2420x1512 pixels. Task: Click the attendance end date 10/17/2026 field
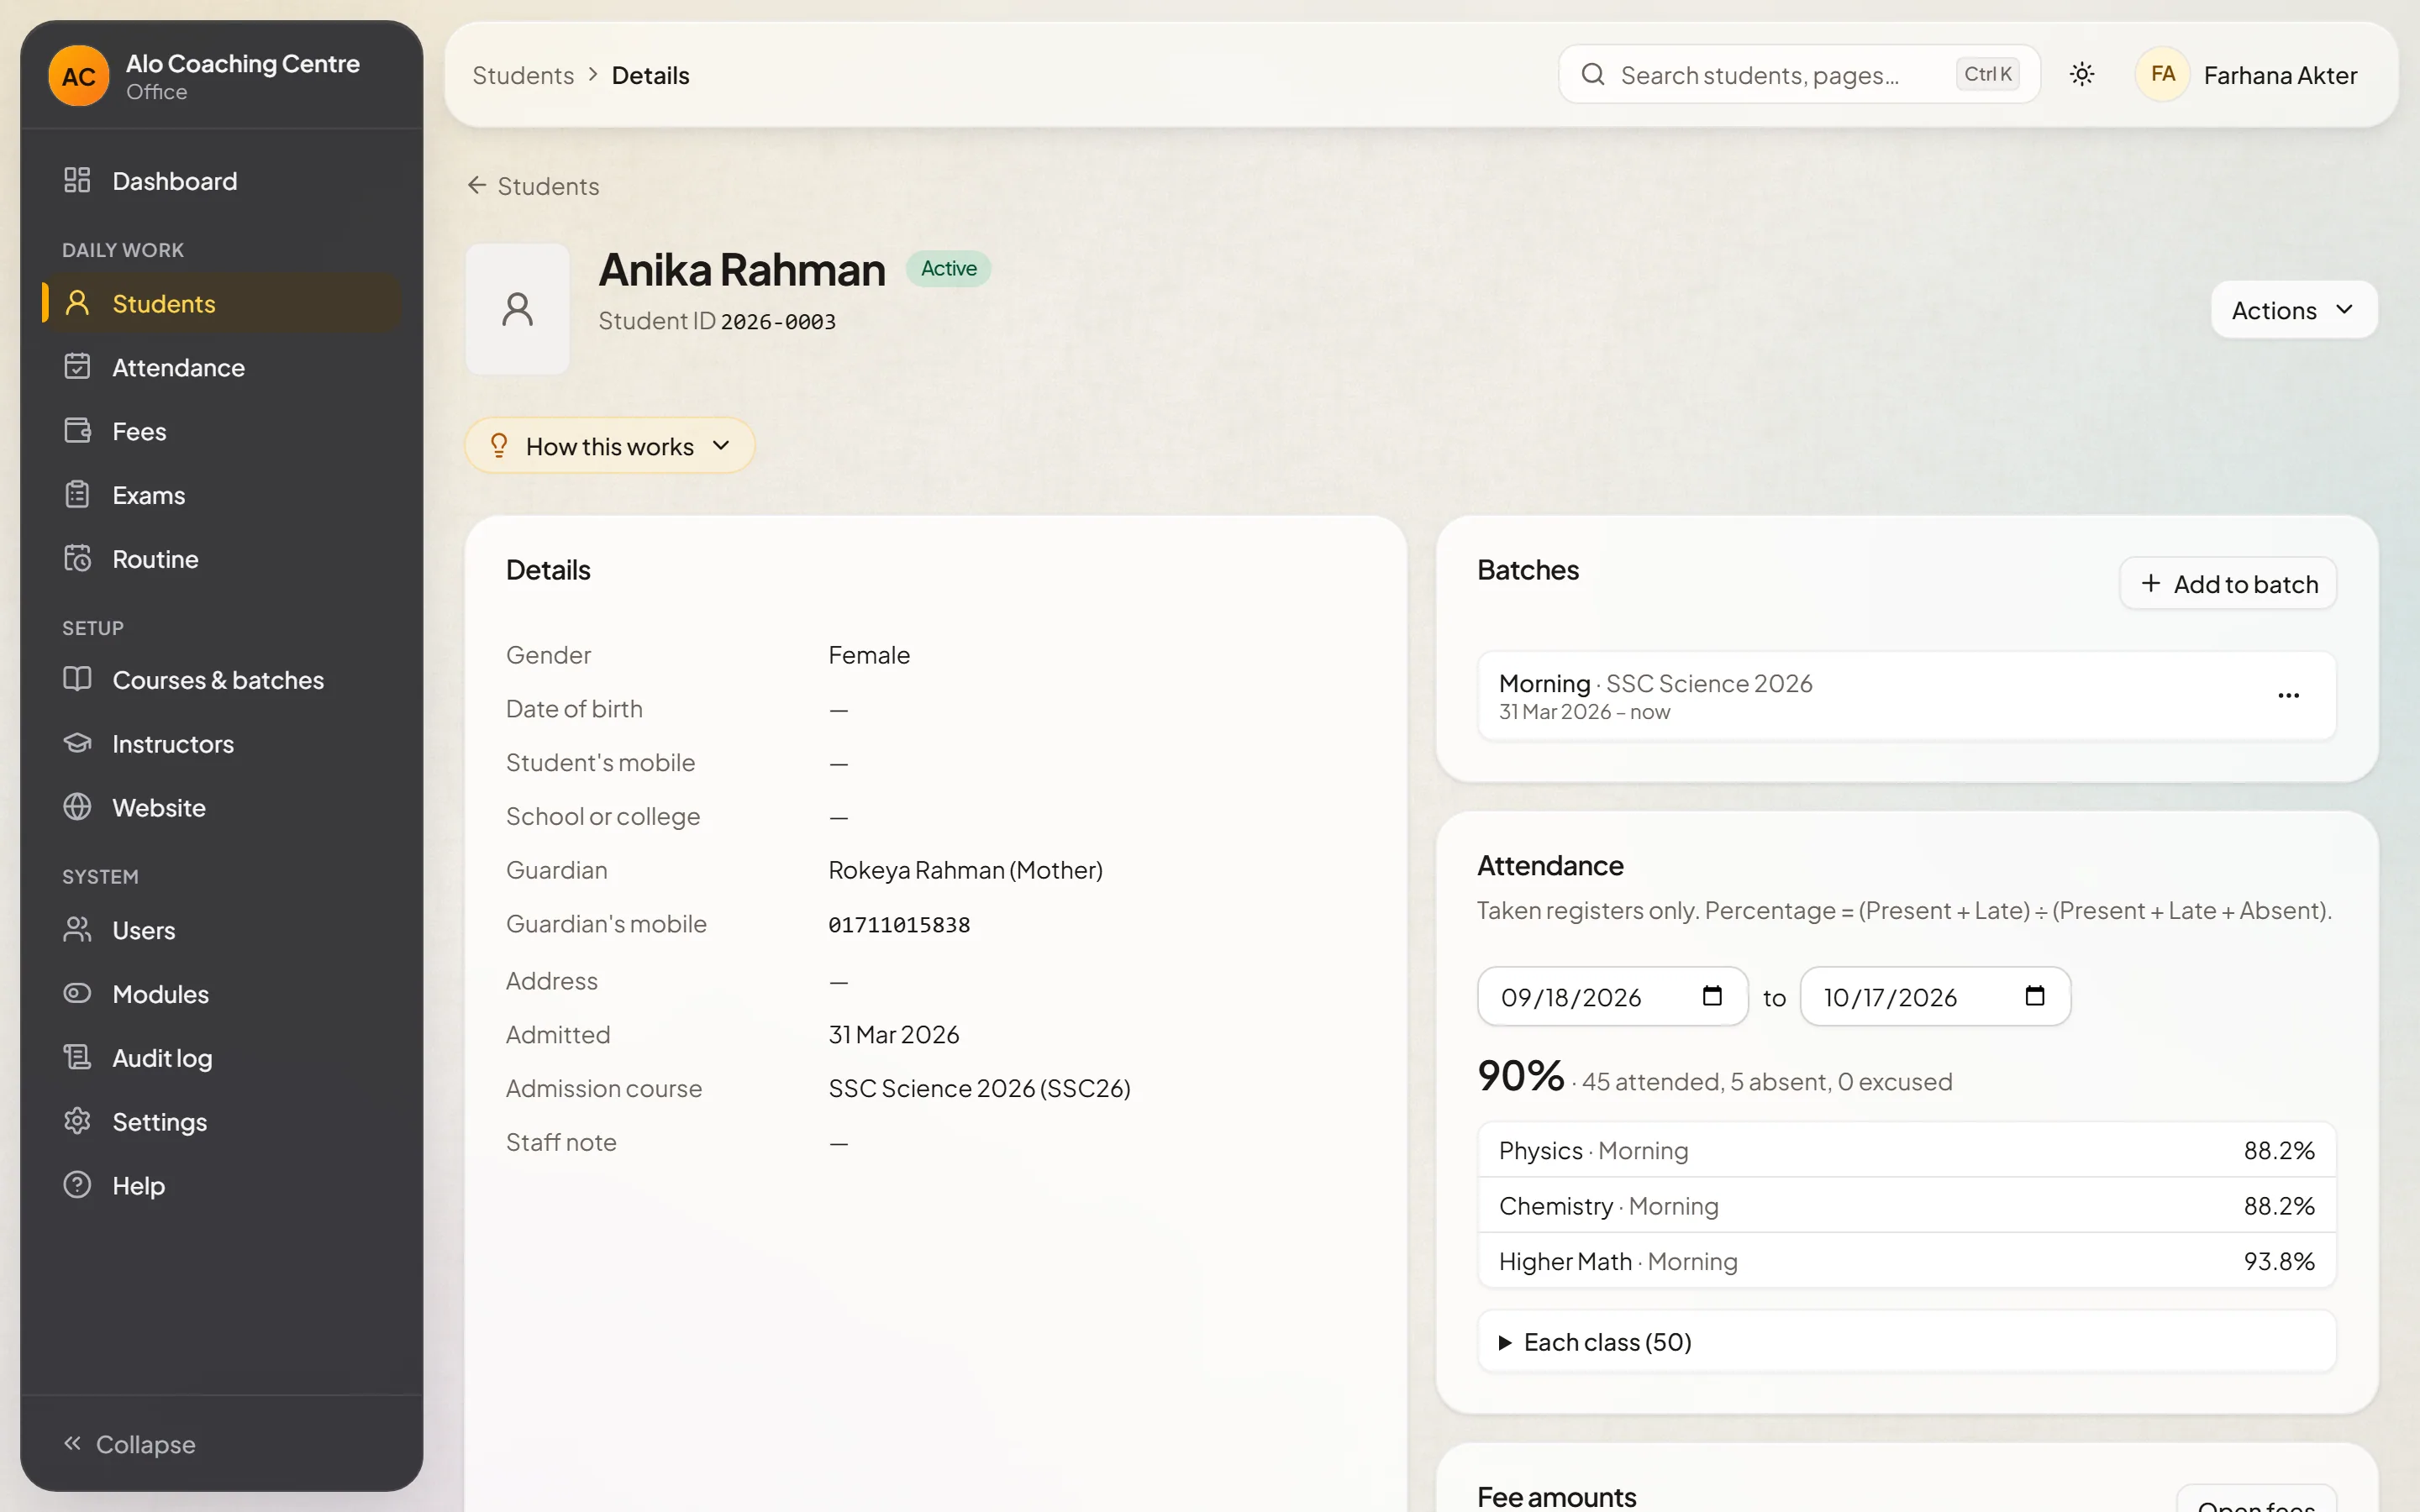click(1935, 996)
